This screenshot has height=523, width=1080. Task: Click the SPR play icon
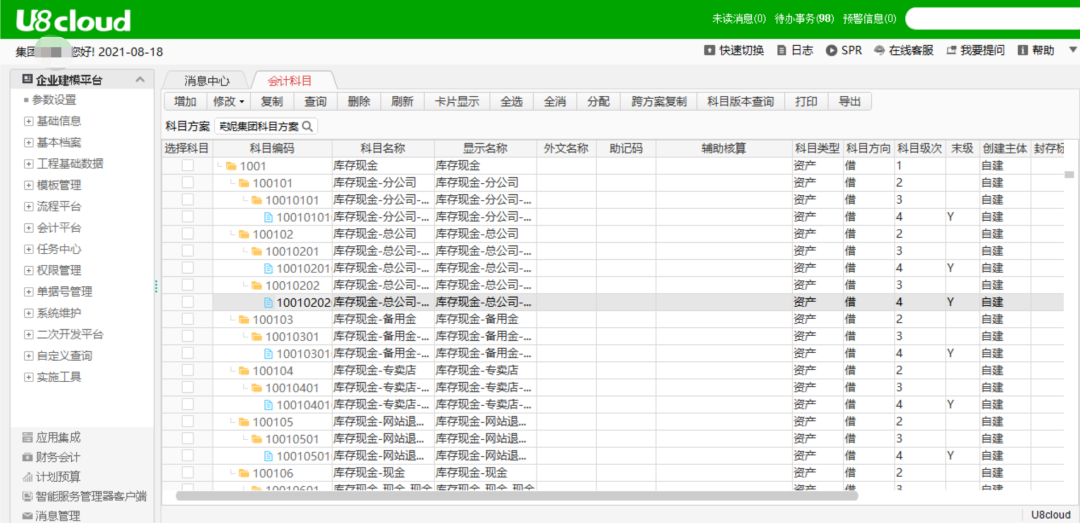point(831,51)
